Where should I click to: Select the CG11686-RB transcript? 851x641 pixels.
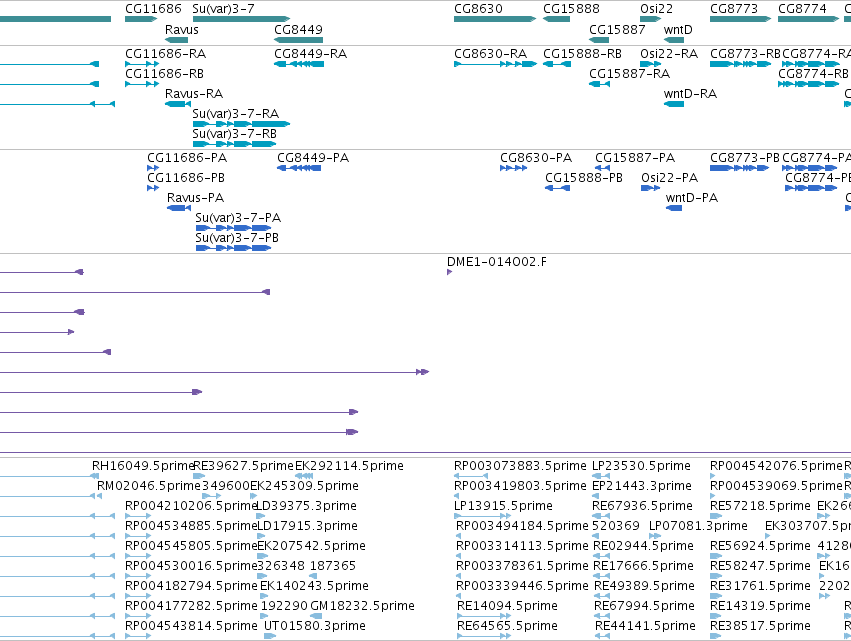click(x=142, y=84)
